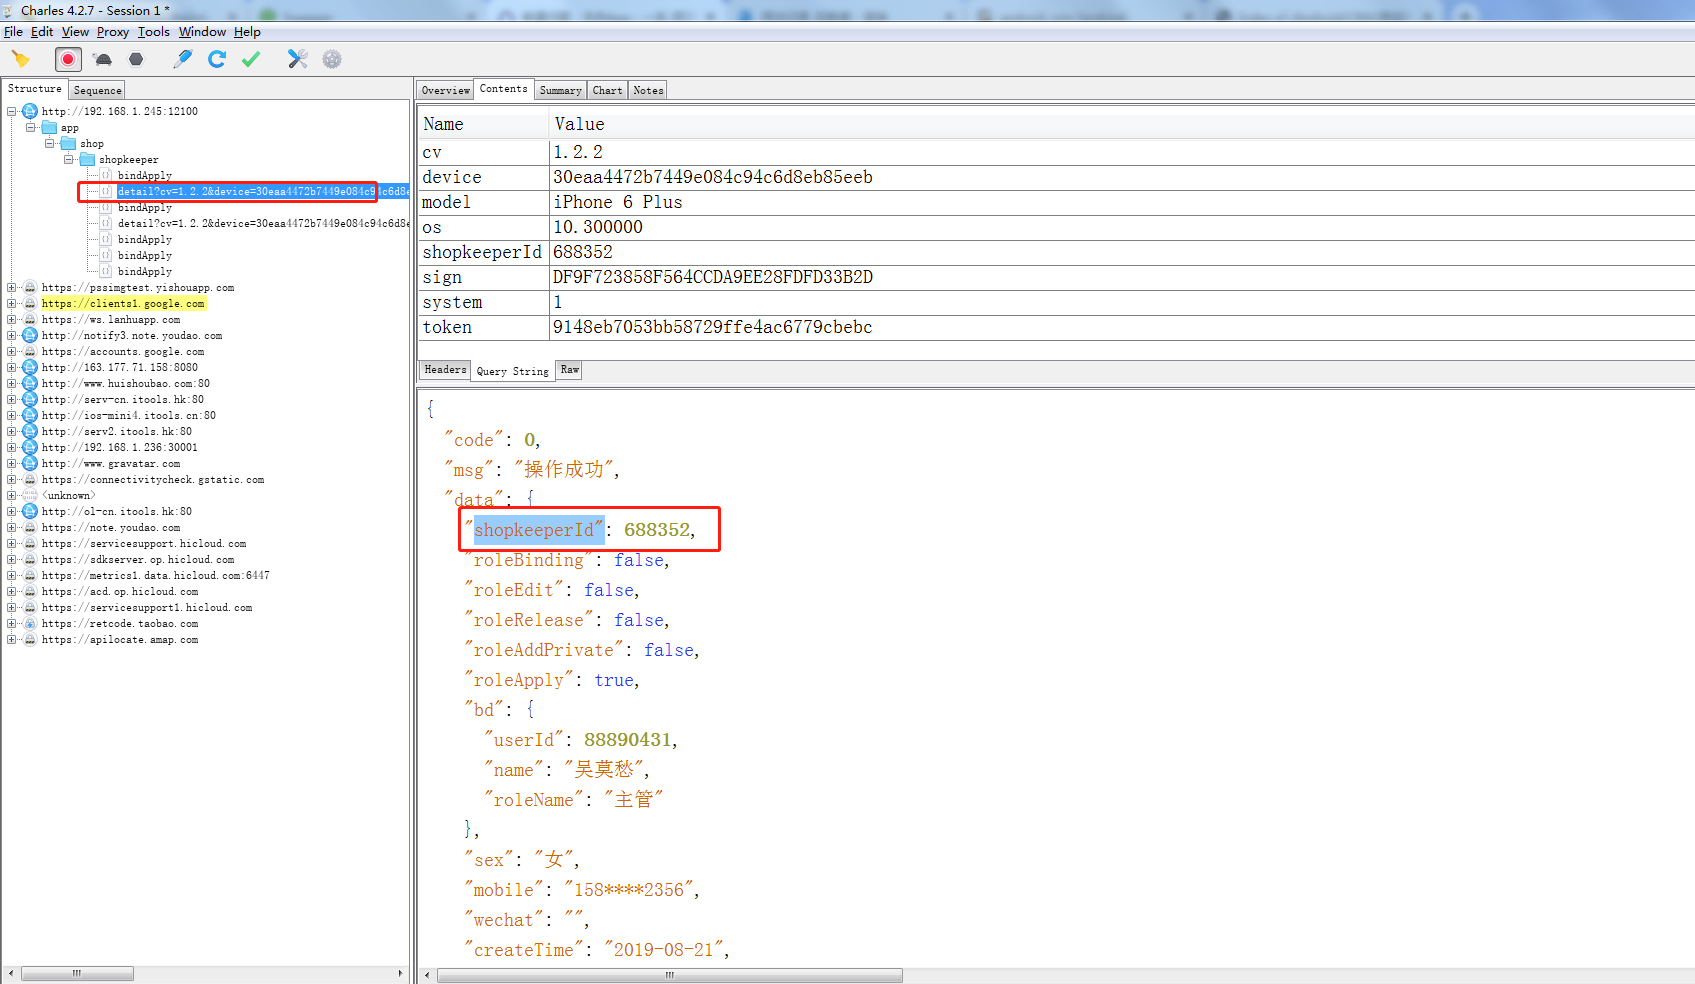Switch to the Chart tab
1695x984 pixels.
click(607, 90)
